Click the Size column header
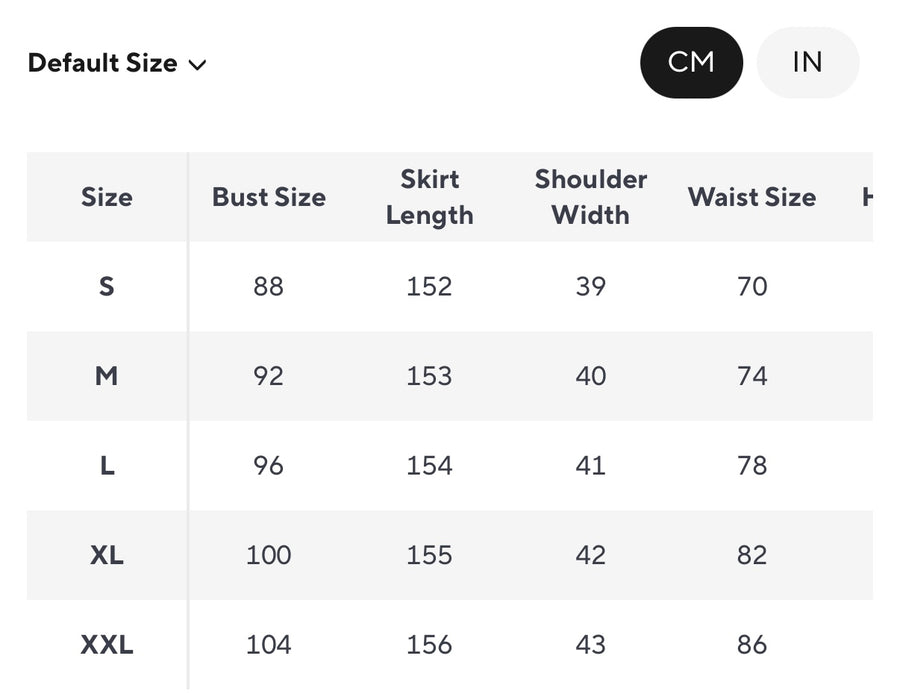The width and height of the screenshot is (900, 694). click(x=107, y=197)
